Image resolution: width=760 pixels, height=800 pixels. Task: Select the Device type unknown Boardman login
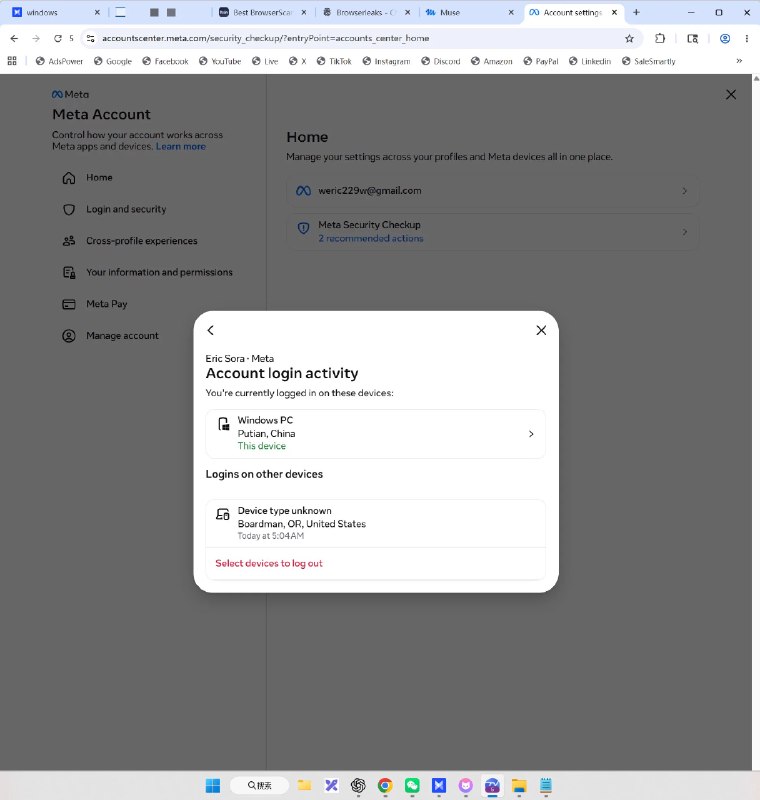point(375,523)
